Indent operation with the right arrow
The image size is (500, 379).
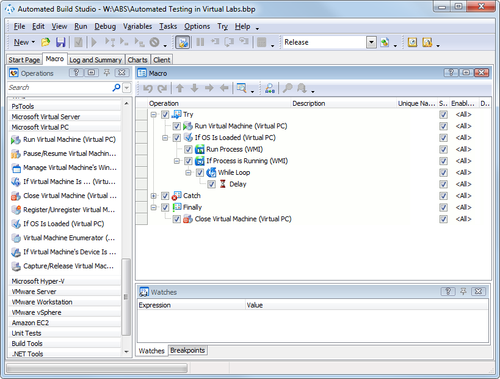point(209,88)
